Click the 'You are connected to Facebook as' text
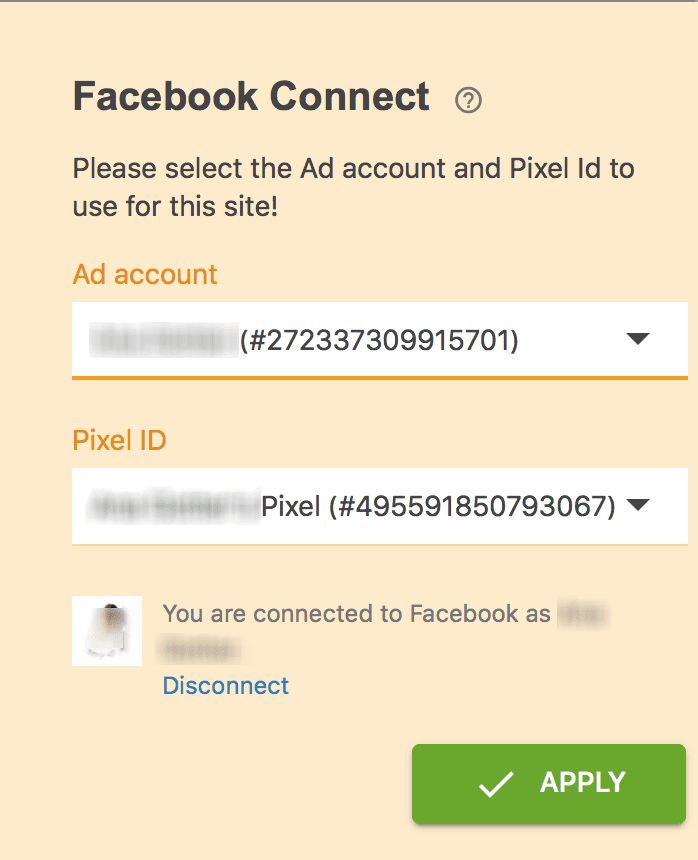698x860 pixels. (x=356, y=614)
